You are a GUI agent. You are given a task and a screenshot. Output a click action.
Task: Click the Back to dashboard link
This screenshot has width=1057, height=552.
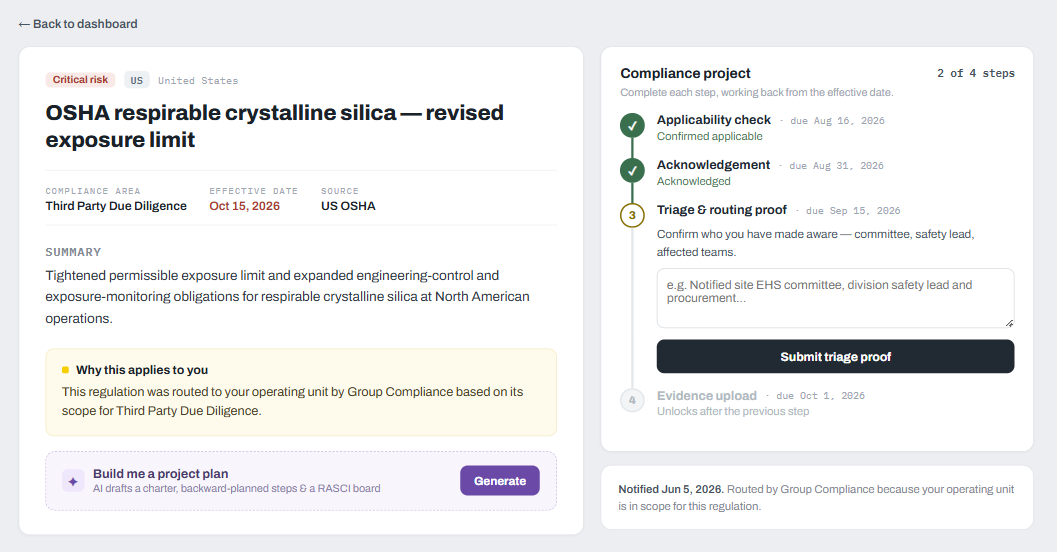(x=78, y=24)
